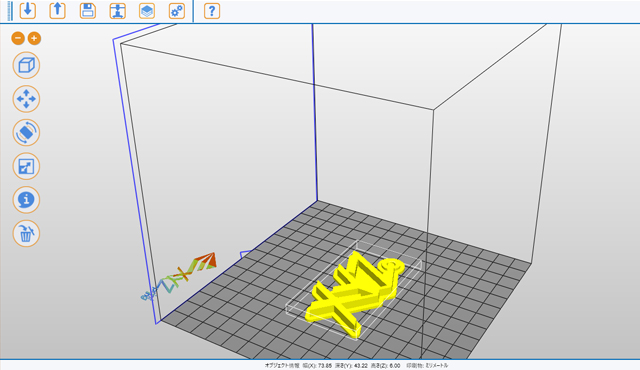
Task: Select the scale object tool
Action: click(26, 166)
